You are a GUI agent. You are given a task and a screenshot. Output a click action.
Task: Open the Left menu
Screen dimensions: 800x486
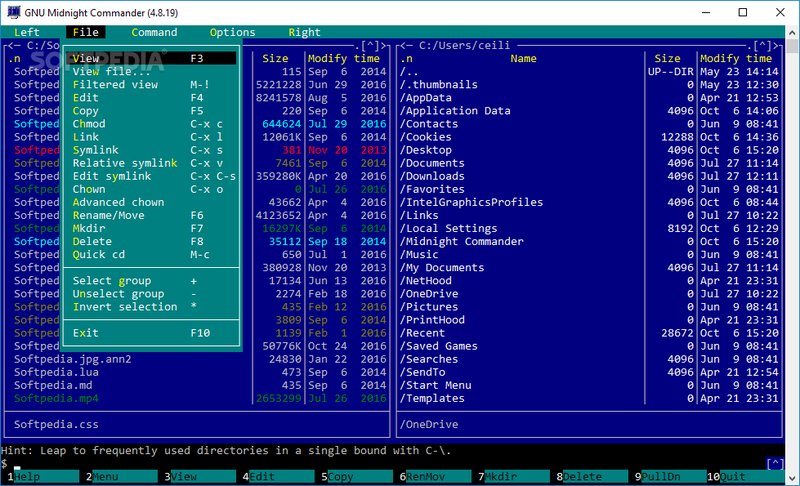pos(27,32)
